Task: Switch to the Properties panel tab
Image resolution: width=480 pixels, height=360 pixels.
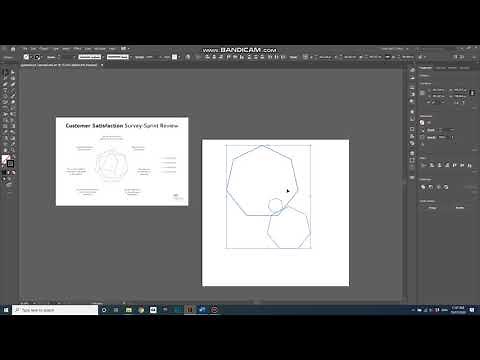Action: pyautogui.click(x=425, y=68)
